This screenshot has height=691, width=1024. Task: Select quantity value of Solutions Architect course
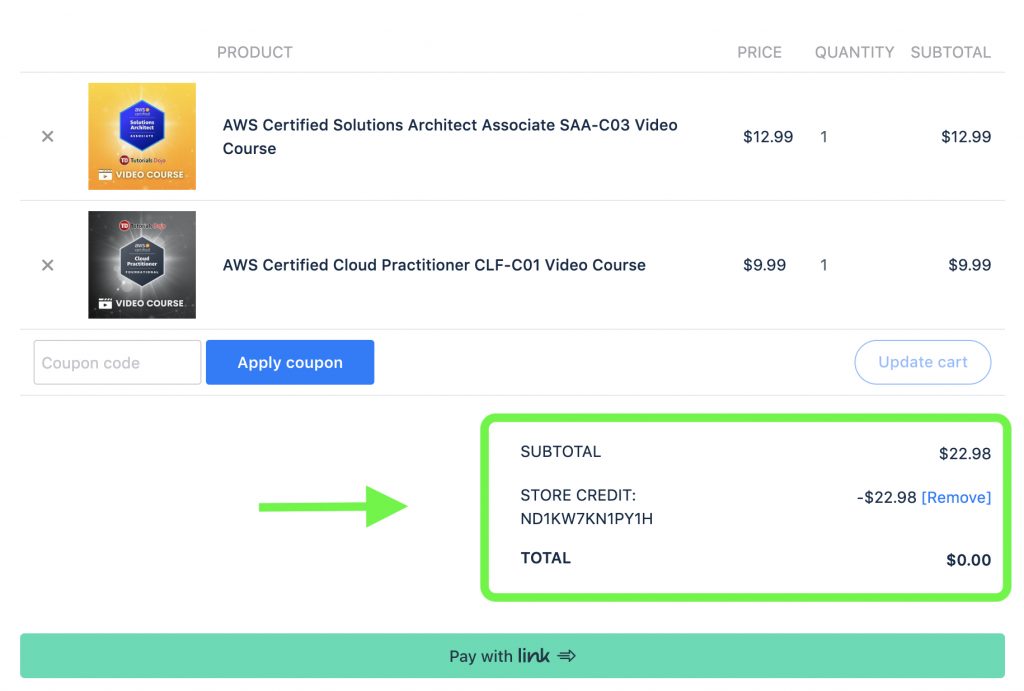(824, 137)
